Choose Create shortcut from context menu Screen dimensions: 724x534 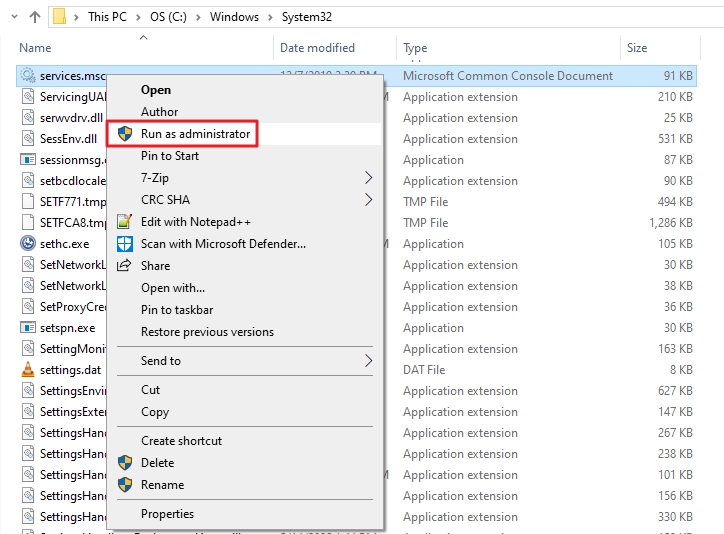click(181, 441)
